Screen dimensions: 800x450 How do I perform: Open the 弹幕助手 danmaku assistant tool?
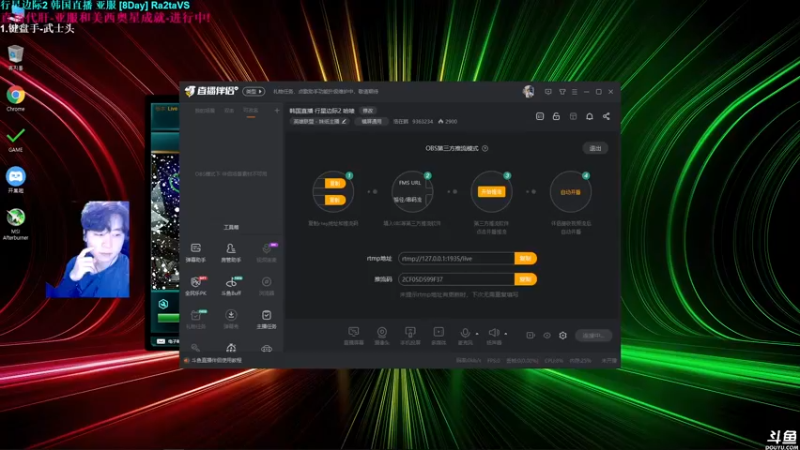195,253
